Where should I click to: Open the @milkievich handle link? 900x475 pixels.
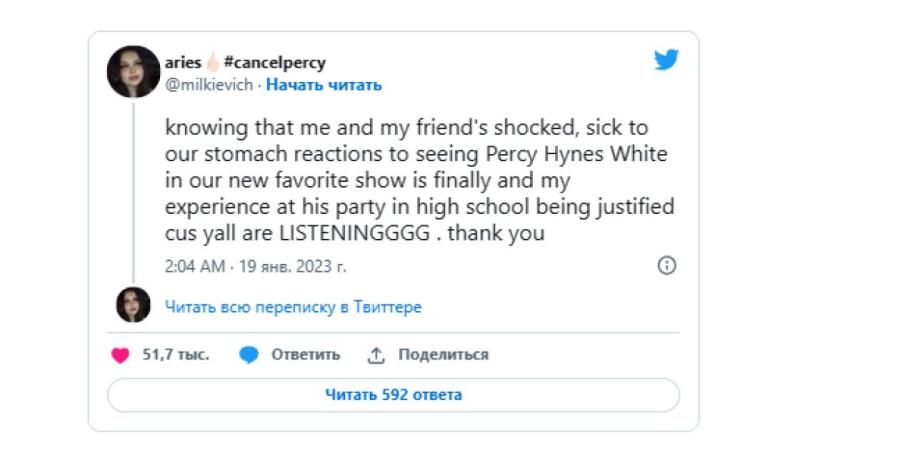pos(209,85)
